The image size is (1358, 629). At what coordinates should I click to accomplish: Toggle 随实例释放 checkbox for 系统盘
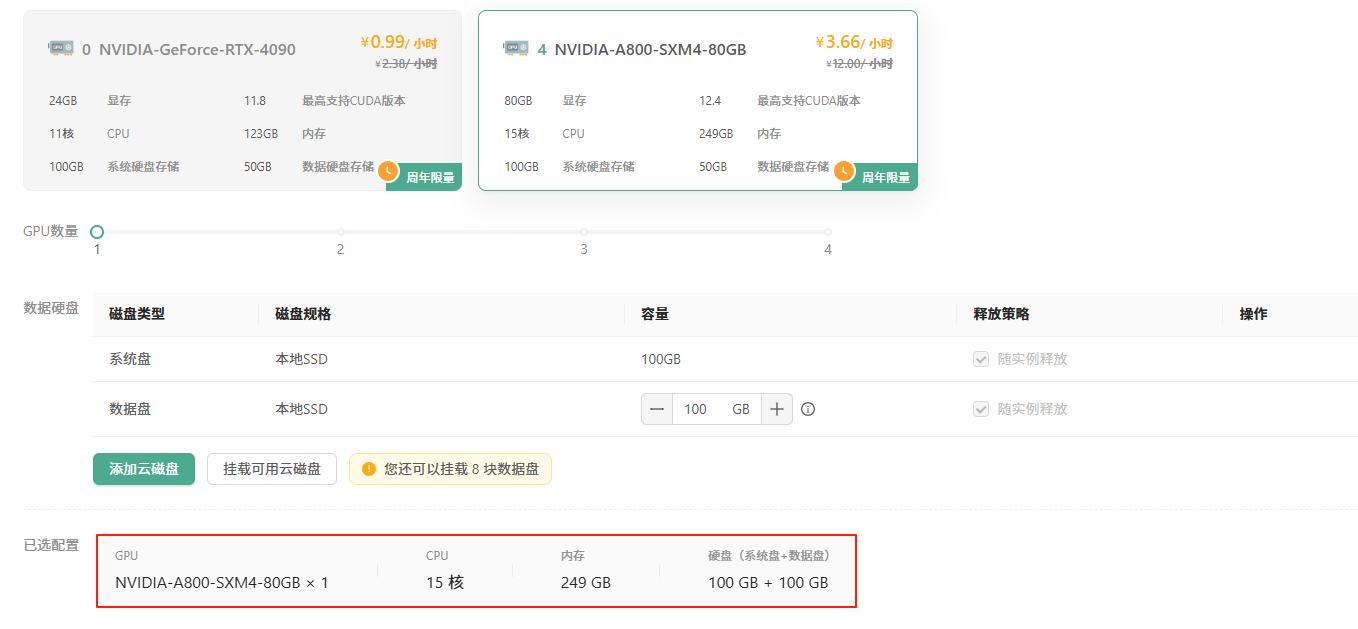point(981,359)
